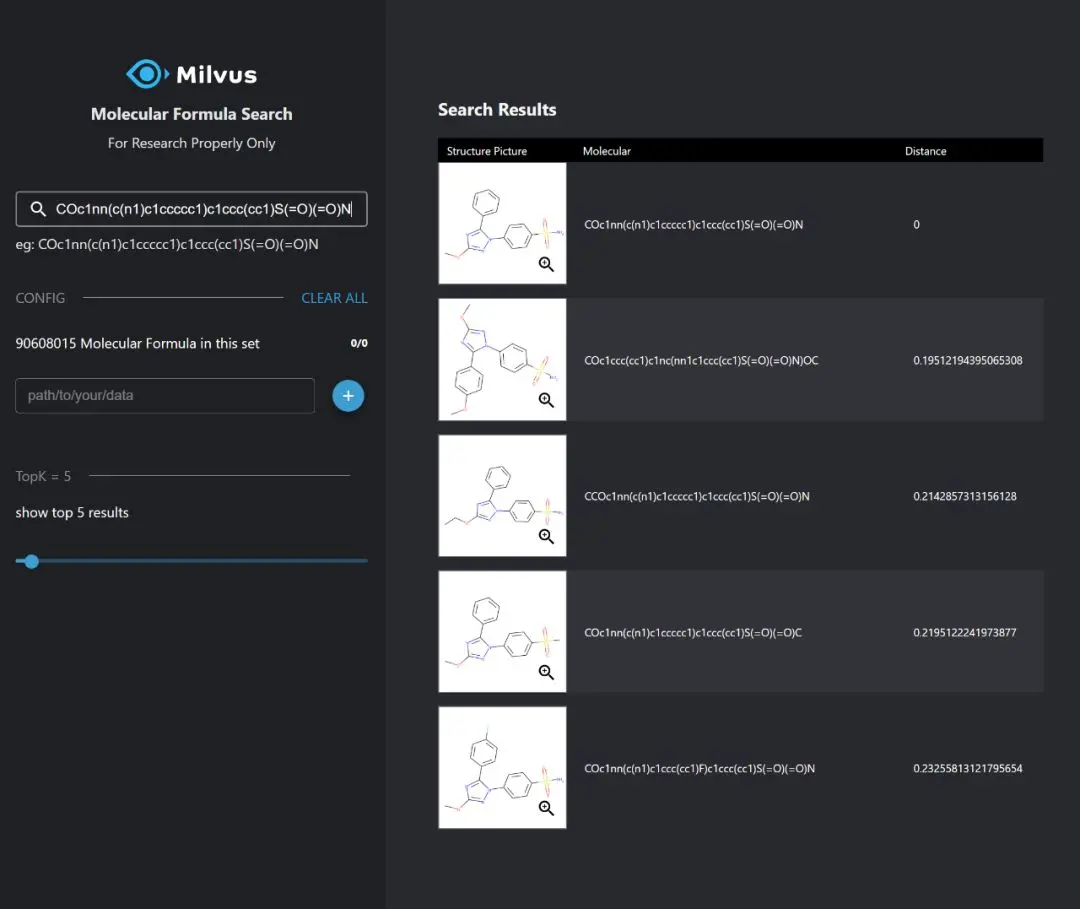Select SMILES COc1nn(c(n1)c1ccc(cc1)F)c1ccc(cc1)S(=O)(=O)N

700,769
